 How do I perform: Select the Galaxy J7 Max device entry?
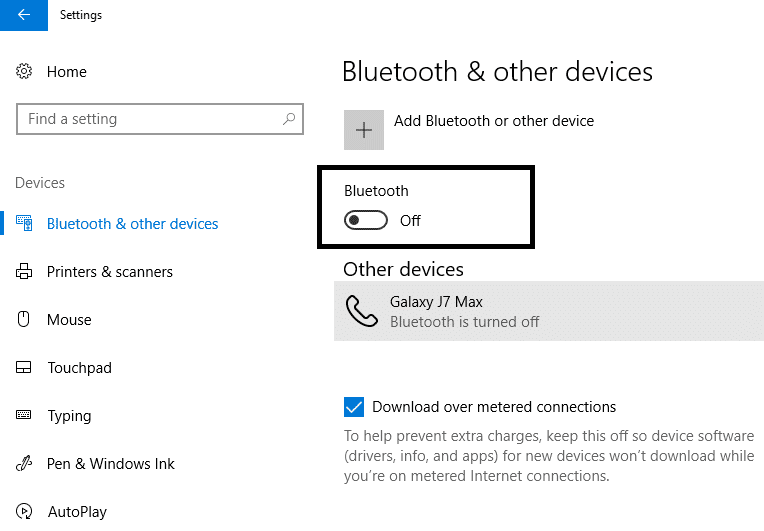pyautogui.click(x=548, y=311)
